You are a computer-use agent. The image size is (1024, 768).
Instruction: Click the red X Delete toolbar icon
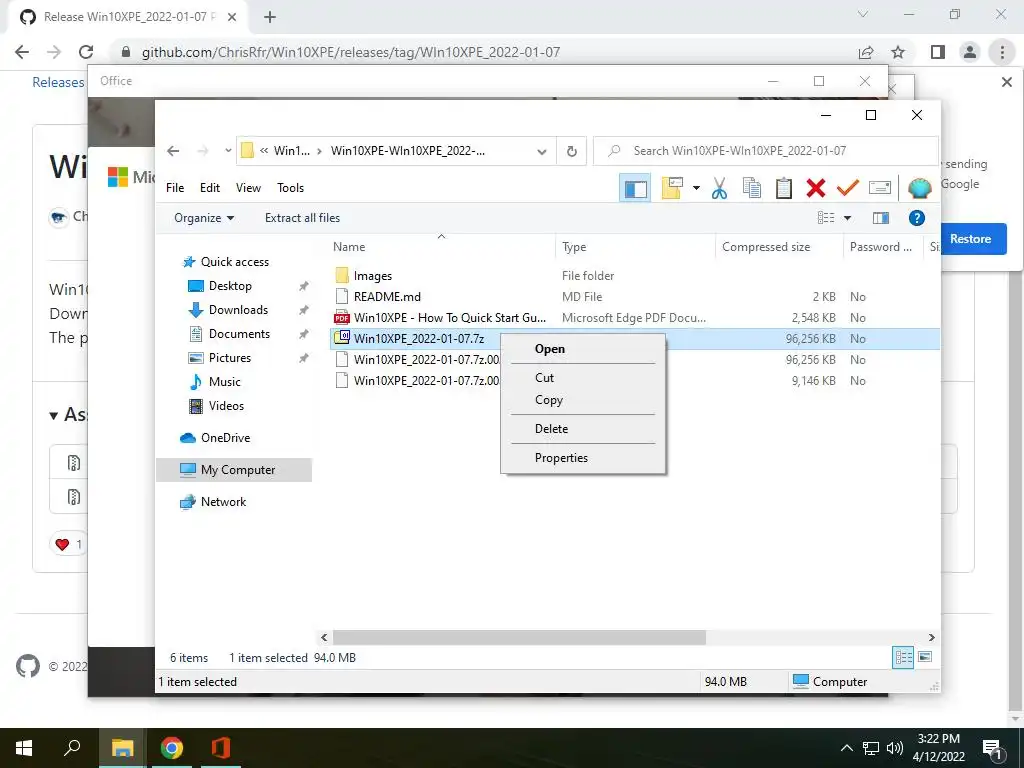[x=816, y=188]
